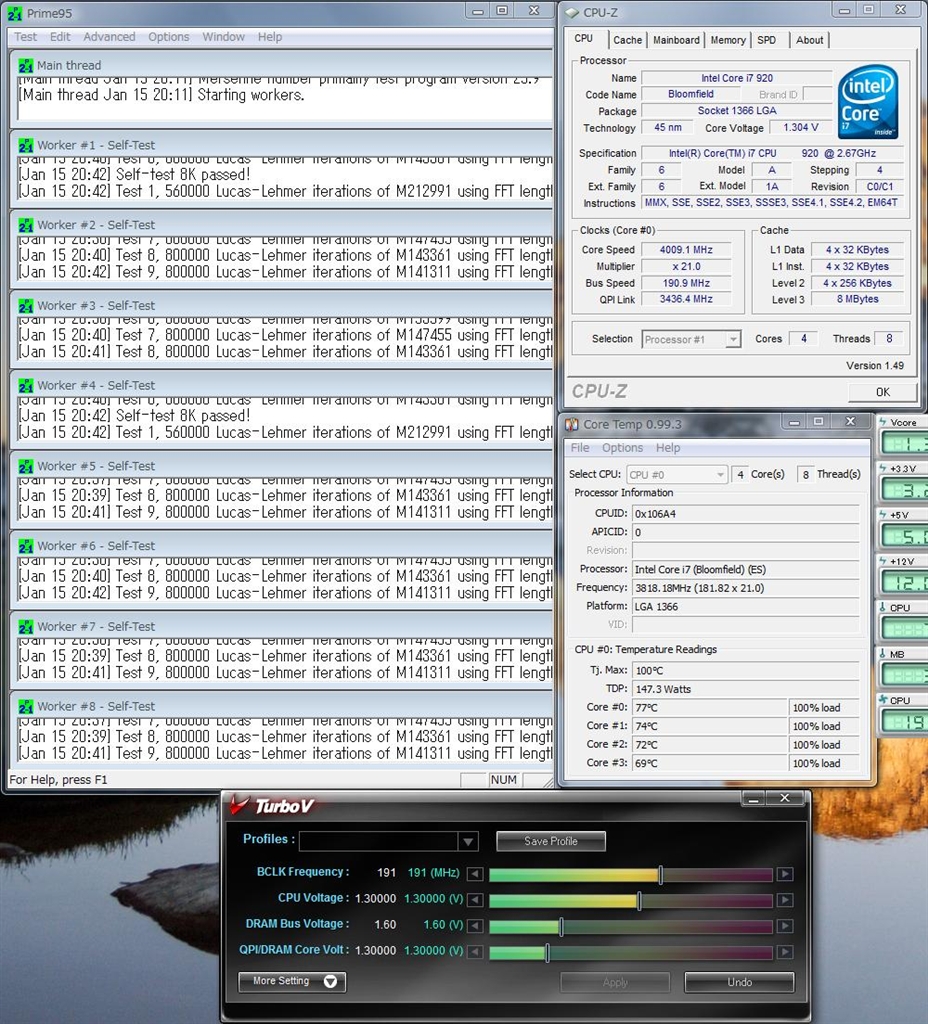Open the Prime95 Window menu

pos(223,37)
